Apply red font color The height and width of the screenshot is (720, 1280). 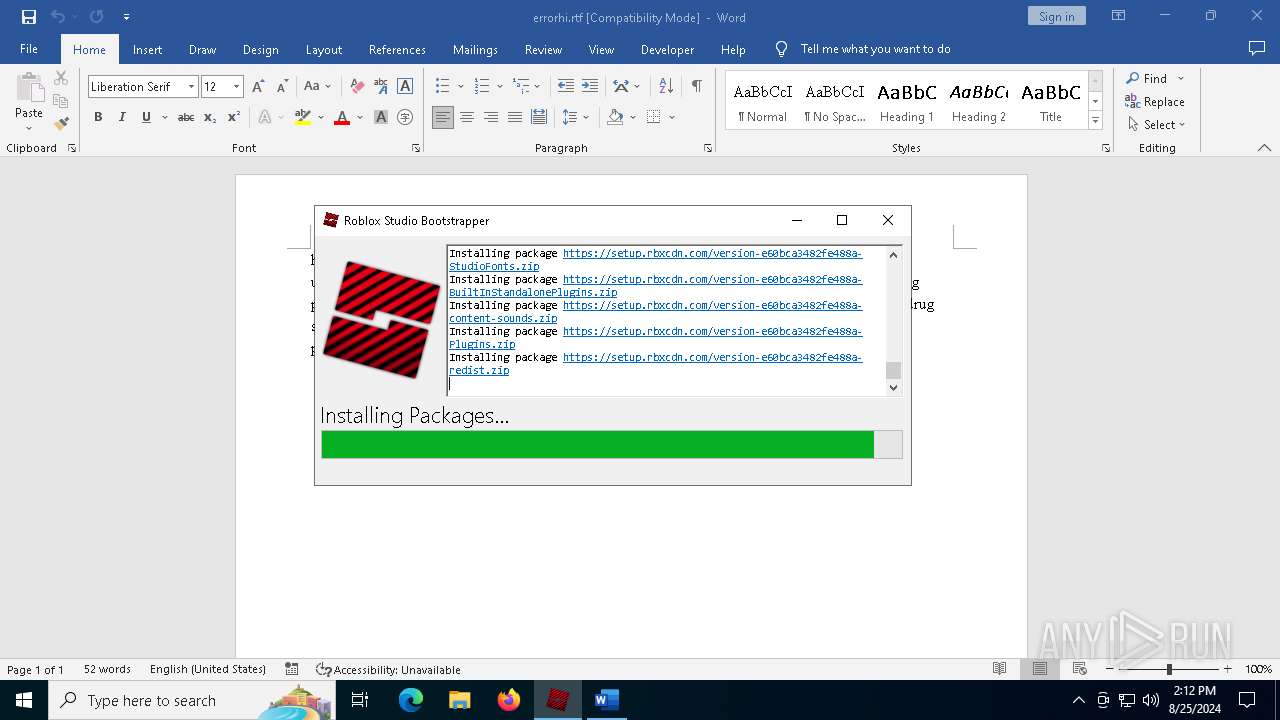click(x=342, y=117)
